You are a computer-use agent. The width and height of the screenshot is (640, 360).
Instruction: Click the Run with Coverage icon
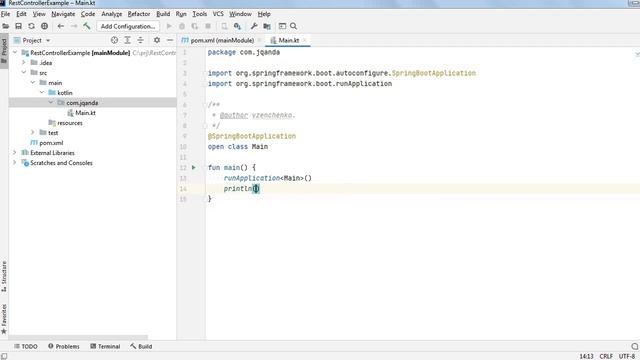click(195, 26)
